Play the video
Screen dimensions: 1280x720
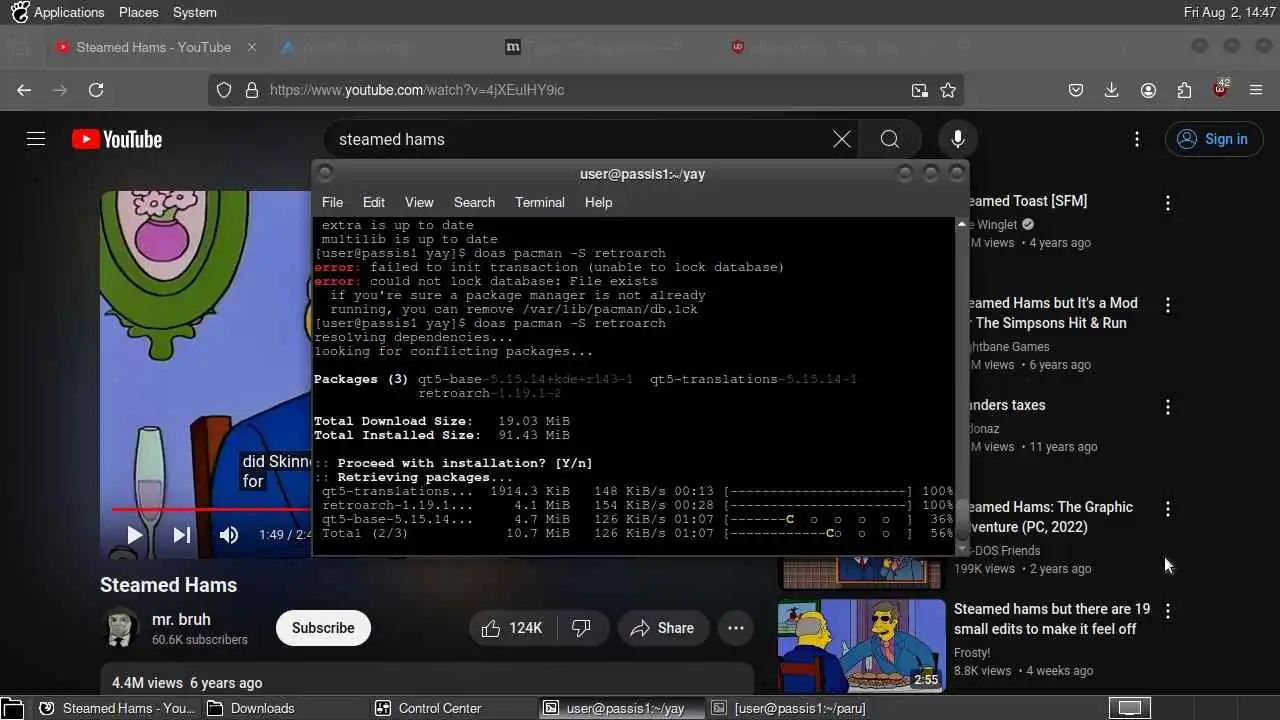[x=135, y=535]
